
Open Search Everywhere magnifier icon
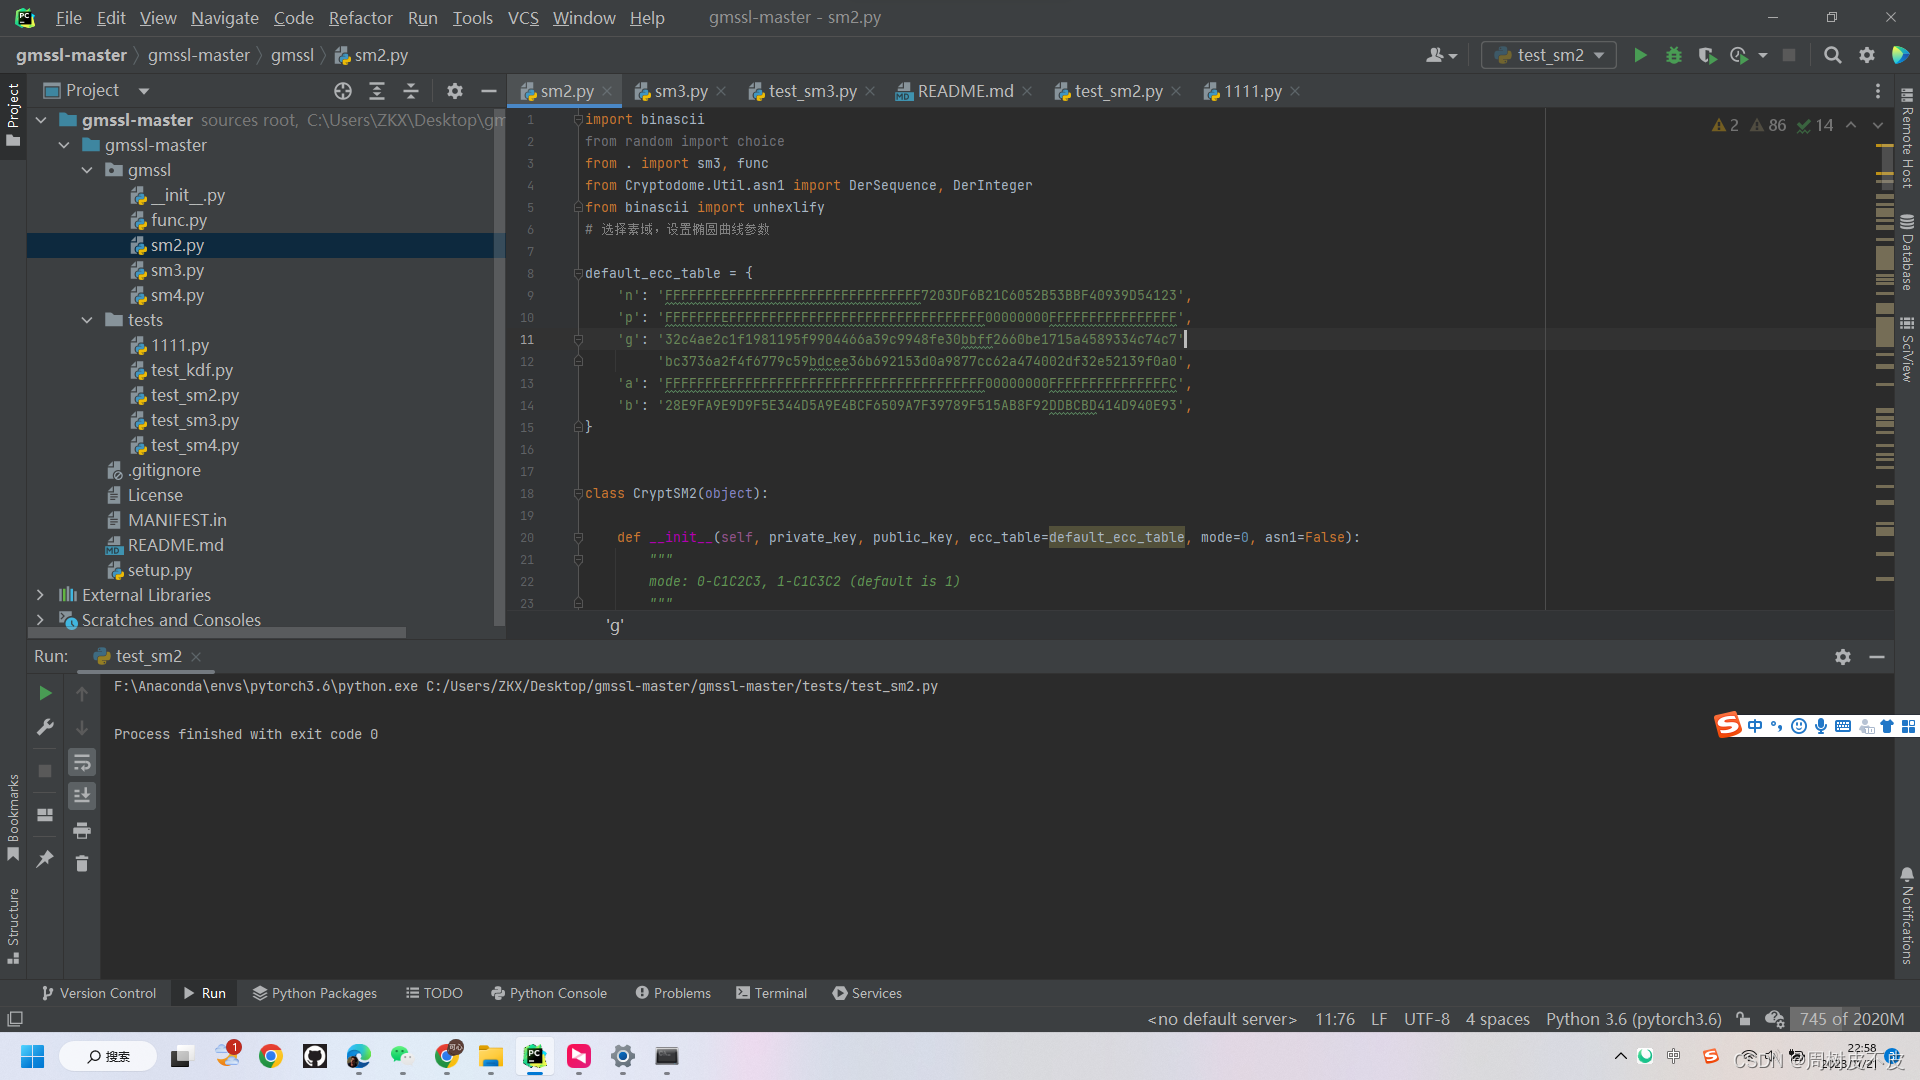(x=1833, y=55)
